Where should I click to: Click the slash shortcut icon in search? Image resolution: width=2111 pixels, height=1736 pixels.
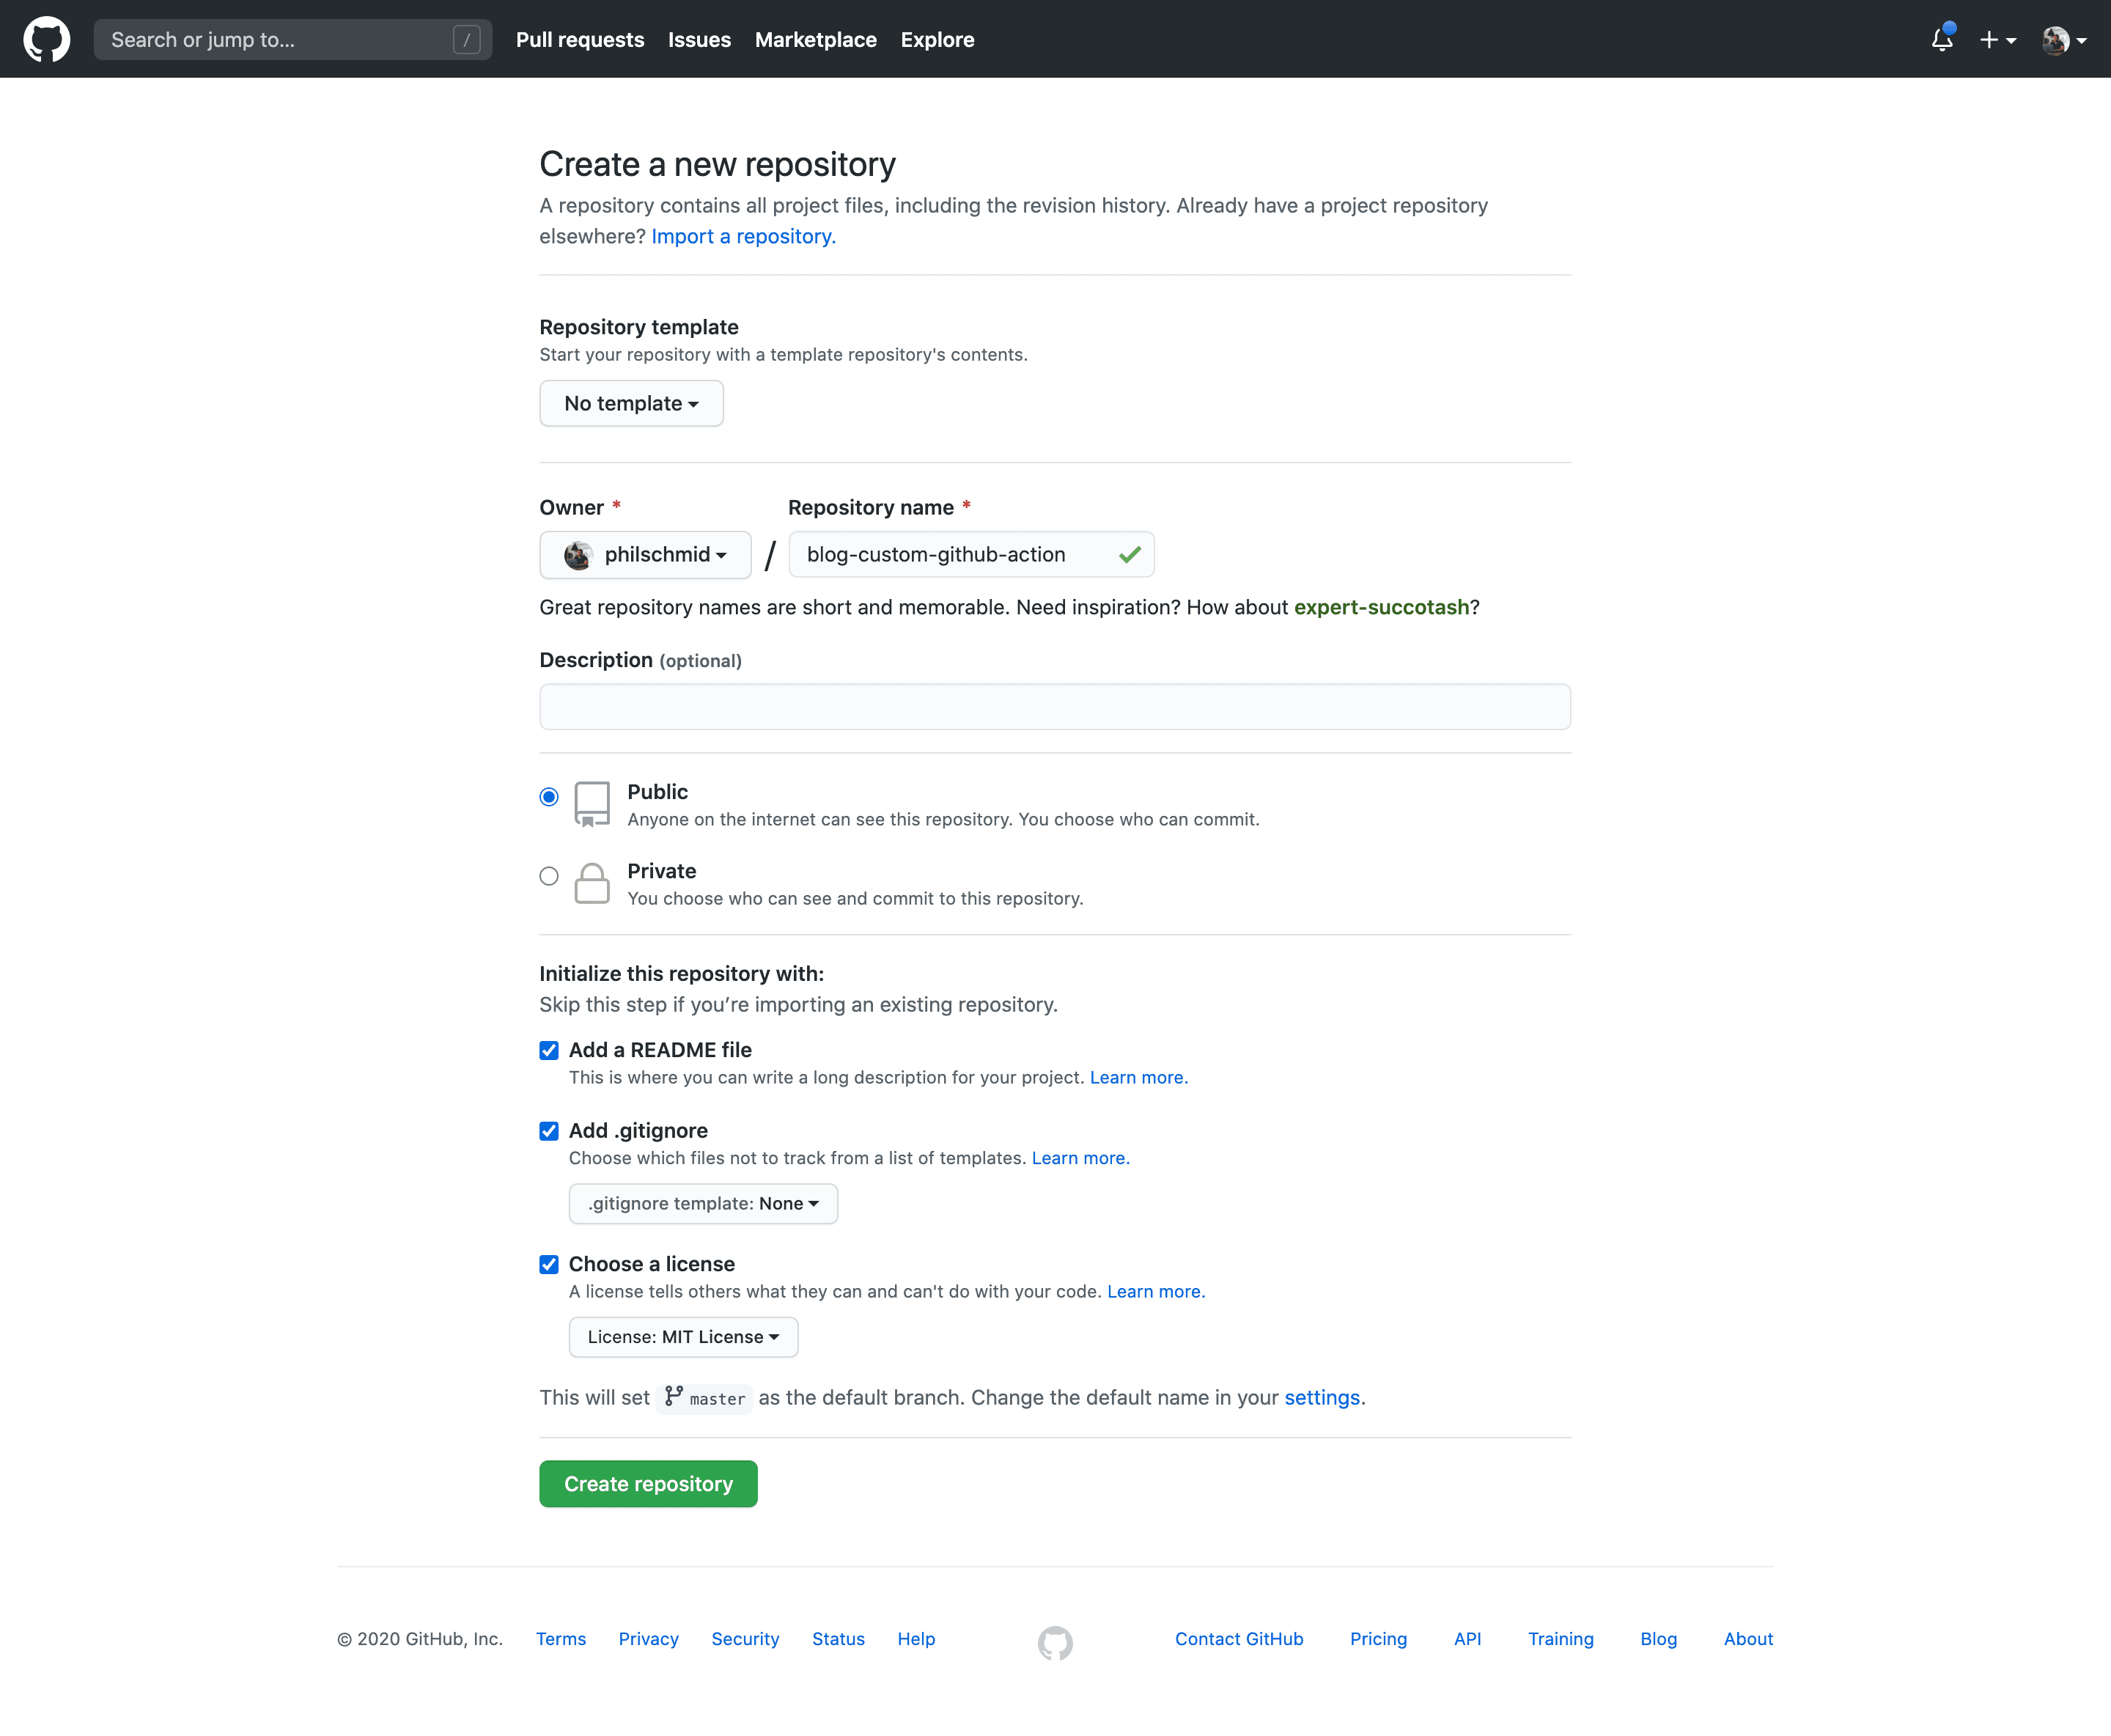[466, 40]
